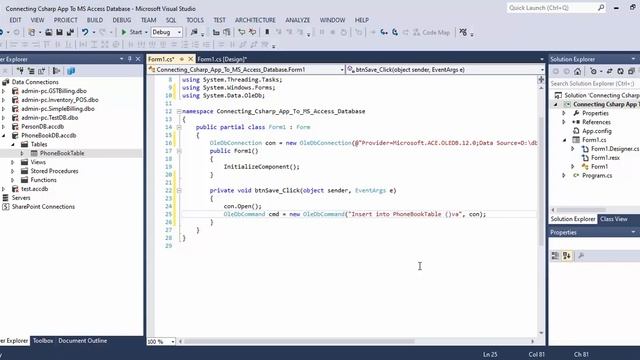Switch to the Class View tab
The height and width of the screenshot is (360, 640).
tap(614, 219)
